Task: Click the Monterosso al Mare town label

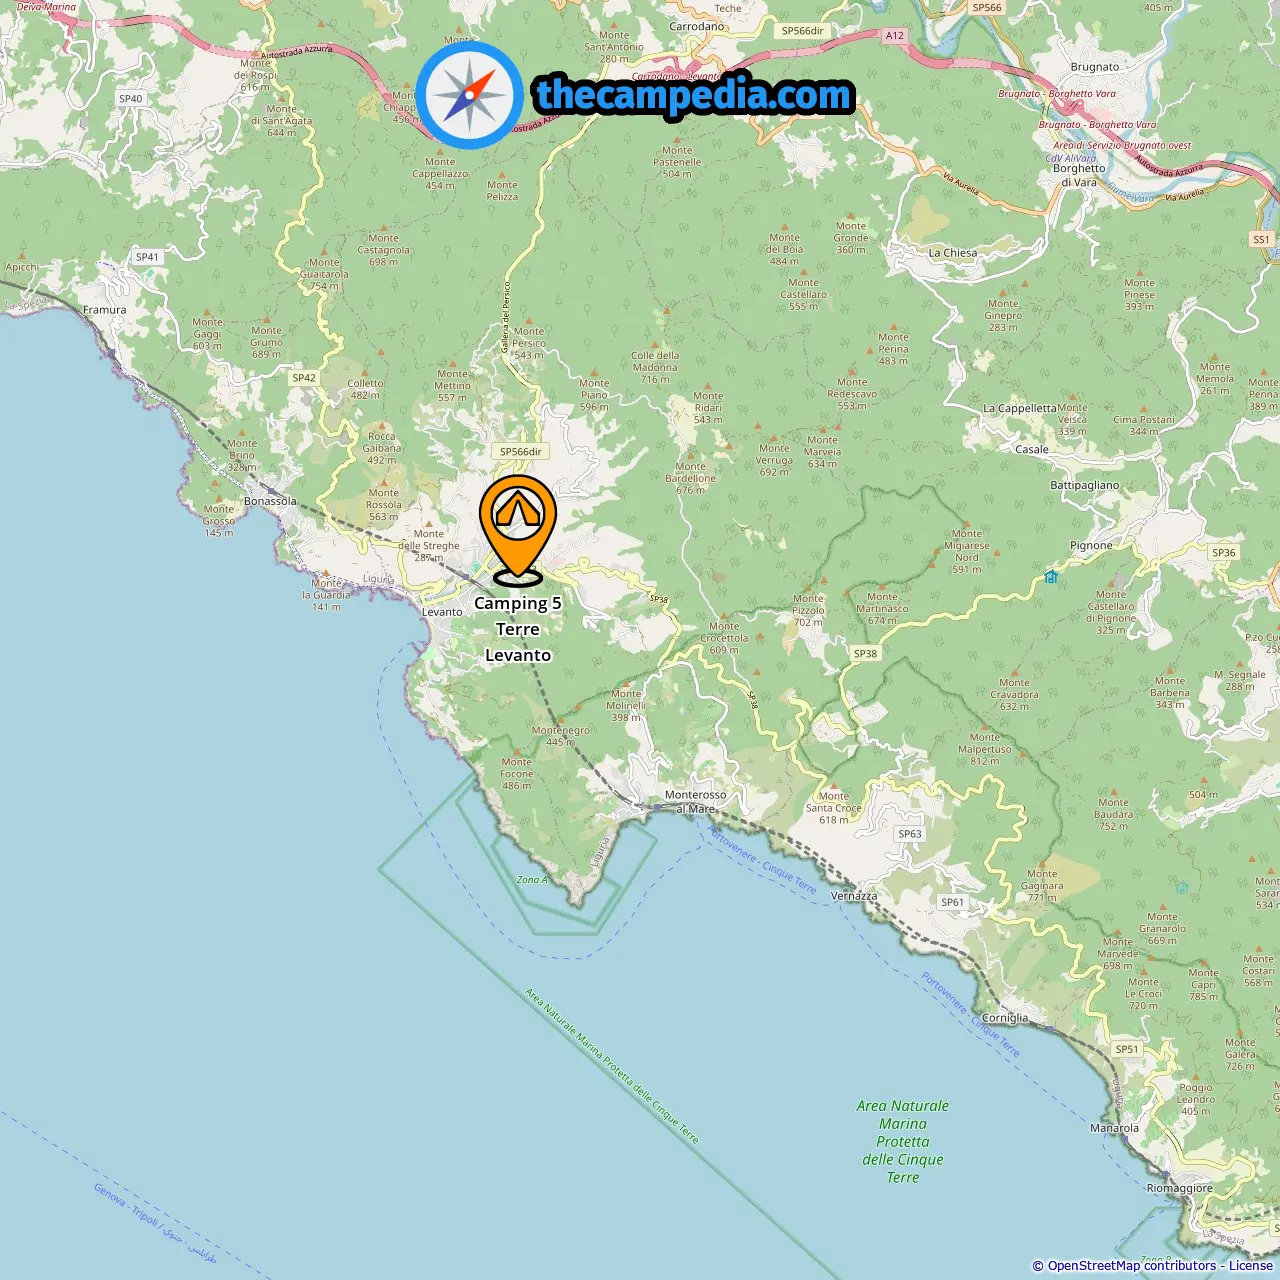Action: pyautogui.click(x=696, y=802)
